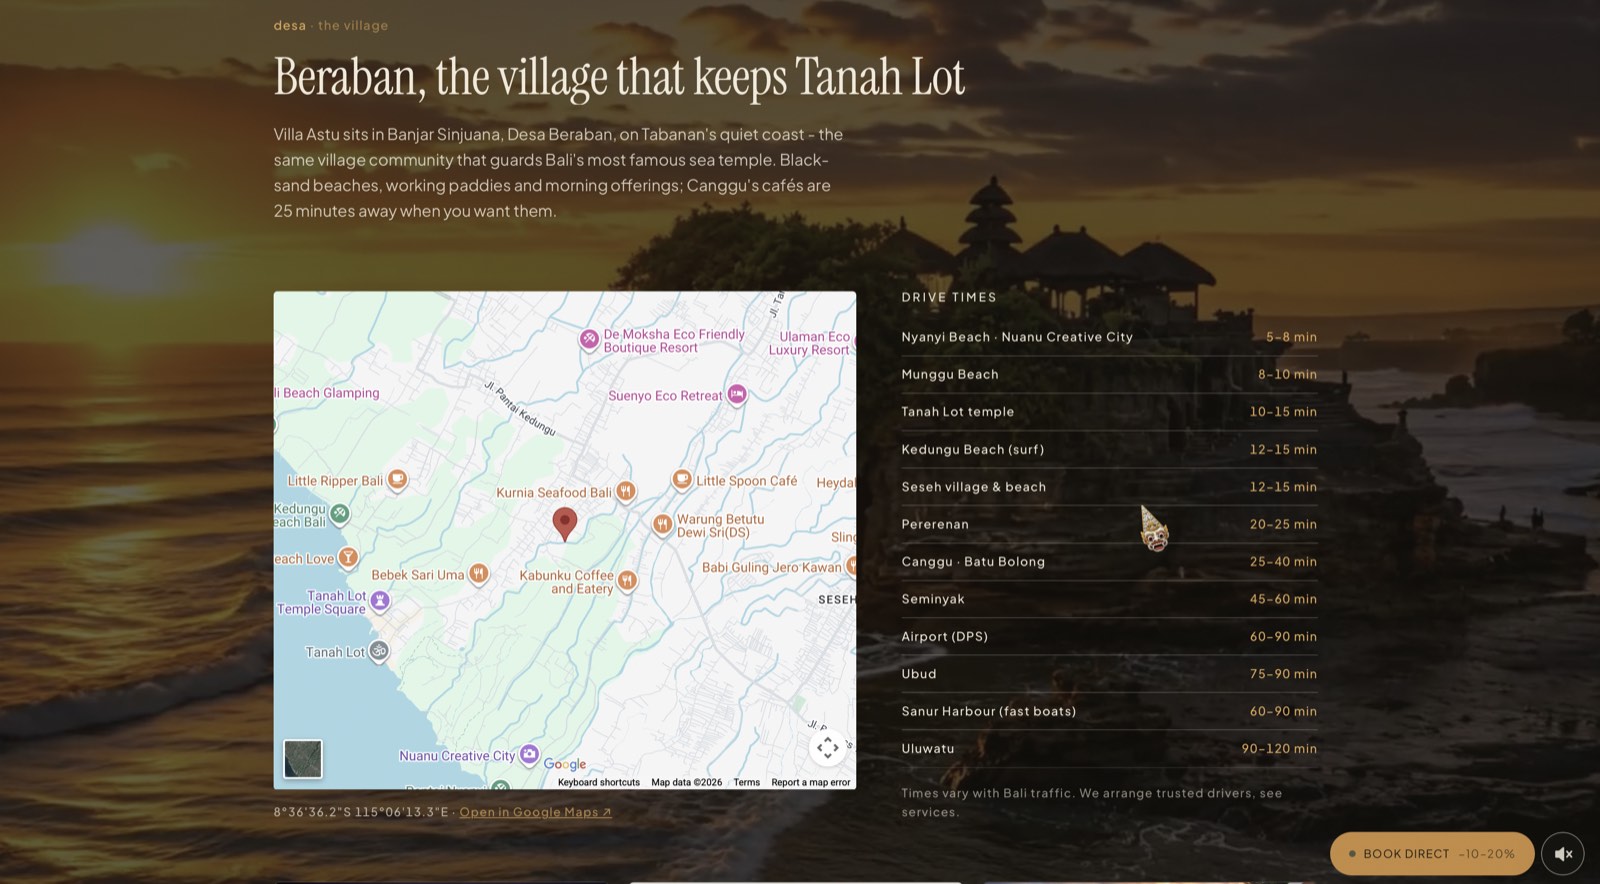Click the Warung Betutu Dewi Sri marker

(662, 524)
